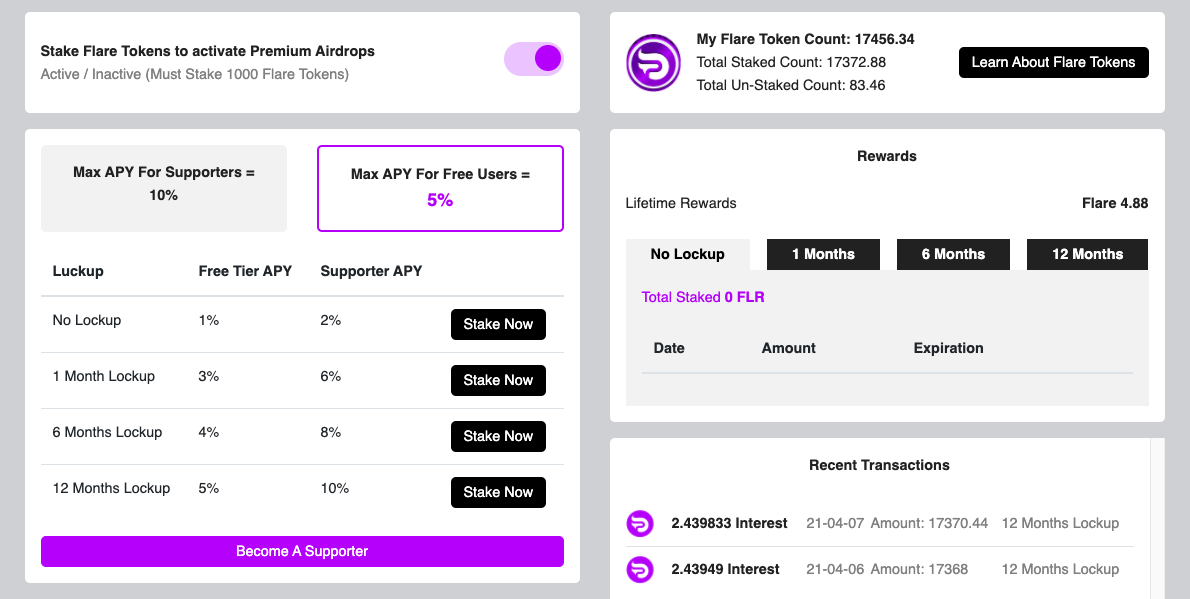Click the Date column header in Rewards
The image size is (1190, 599).
[669, 348]
